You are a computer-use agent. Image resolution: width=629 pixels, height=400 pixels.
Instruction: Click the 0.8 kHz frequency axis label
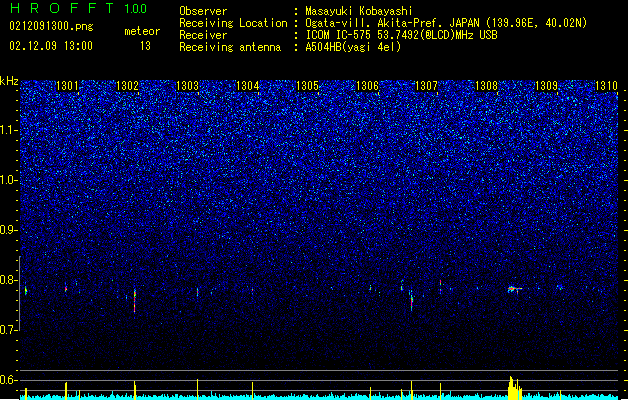point(8,280)
